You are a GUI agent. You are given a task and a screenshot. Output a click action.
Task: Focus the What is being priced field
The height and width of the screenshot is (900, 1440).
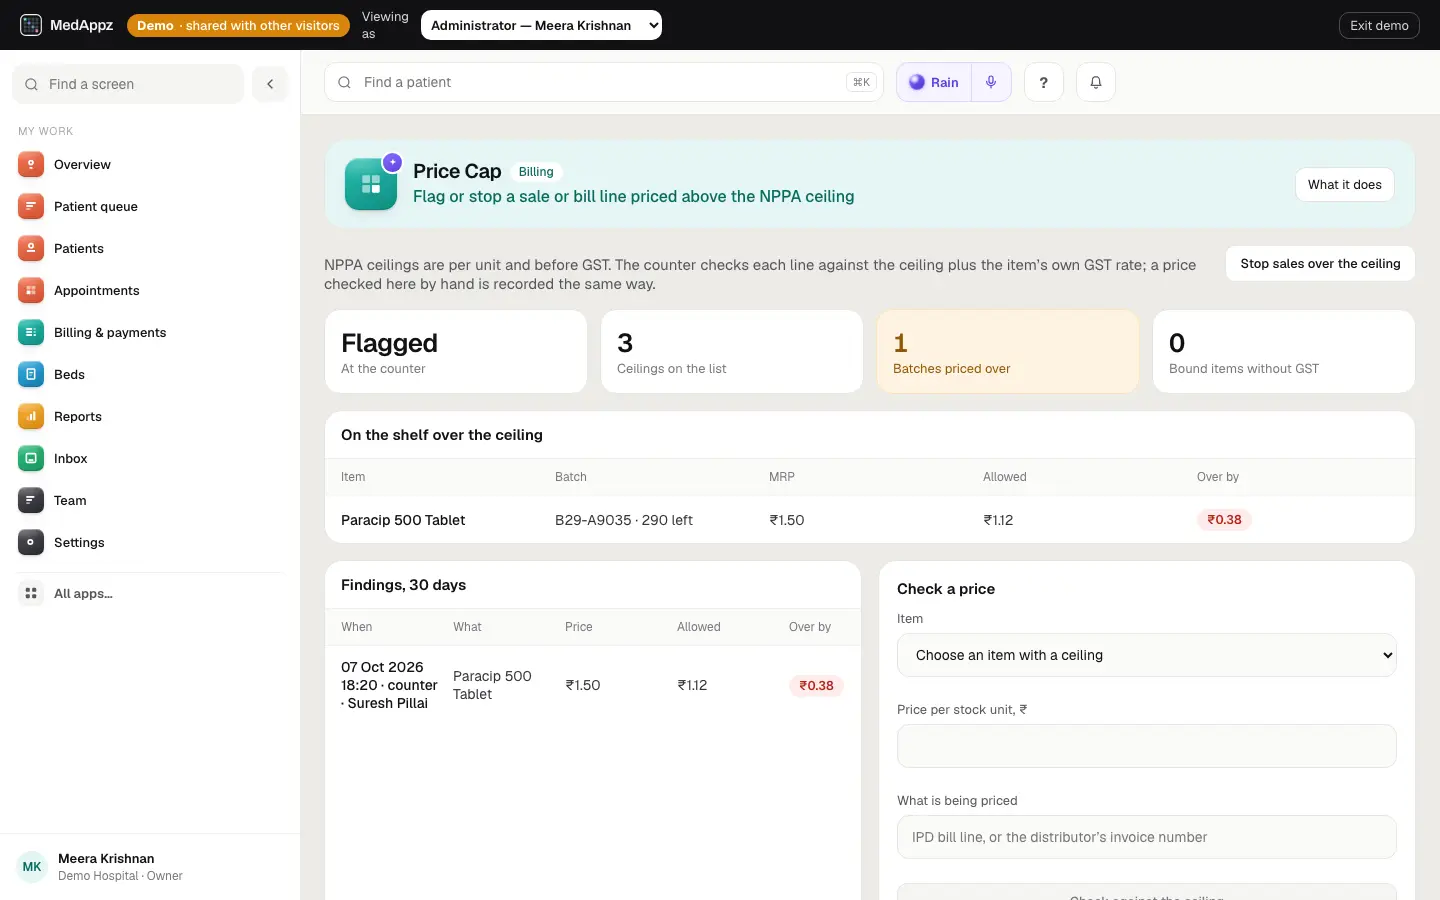(x=1147, y=837)
